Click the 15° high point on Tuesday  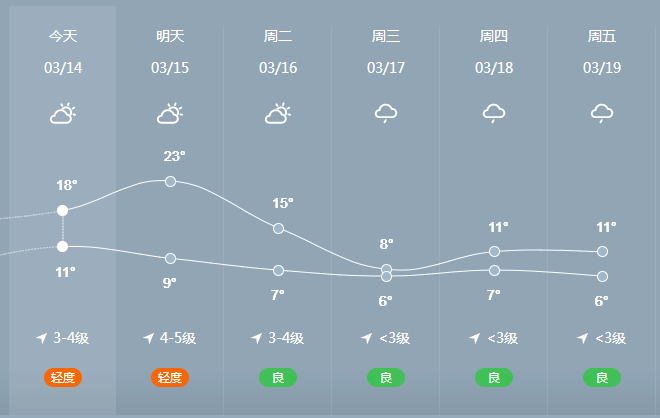[x=278, y=229]
